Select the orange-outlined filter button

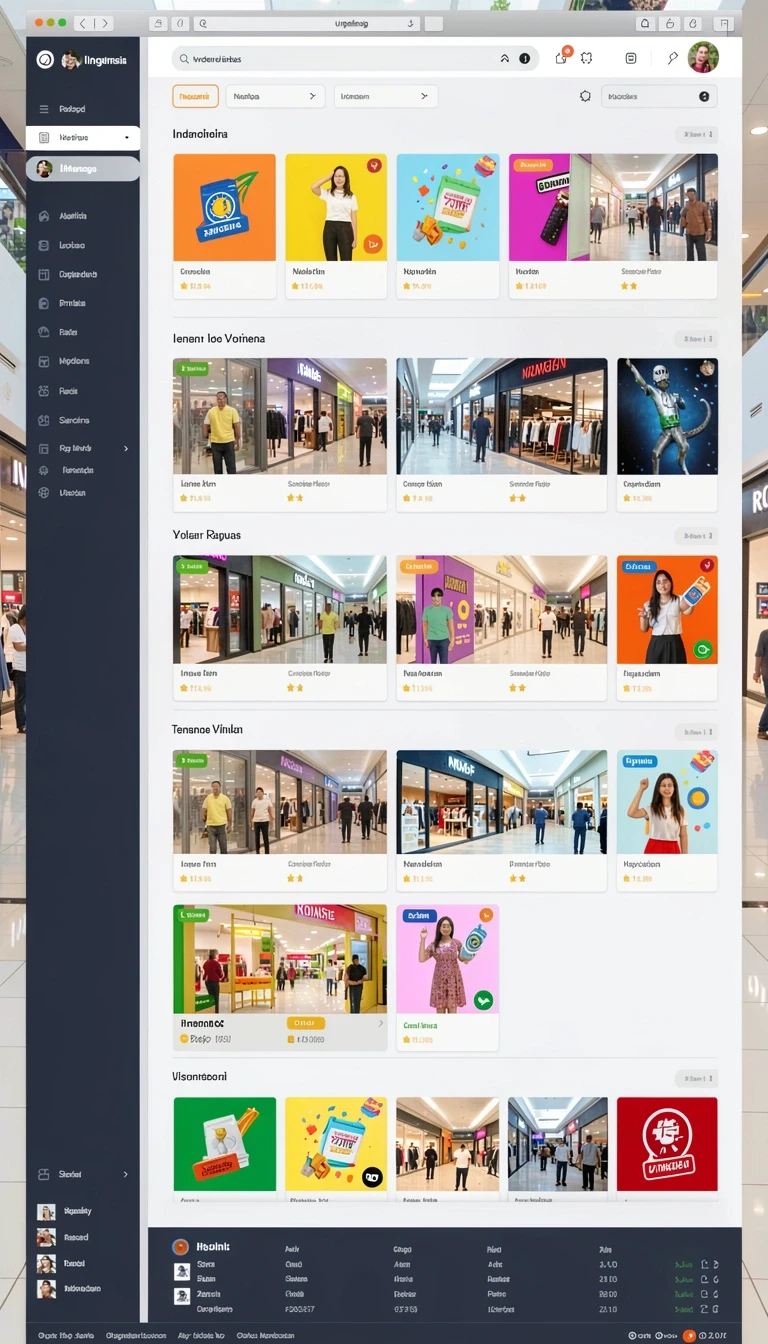[196, 96]
